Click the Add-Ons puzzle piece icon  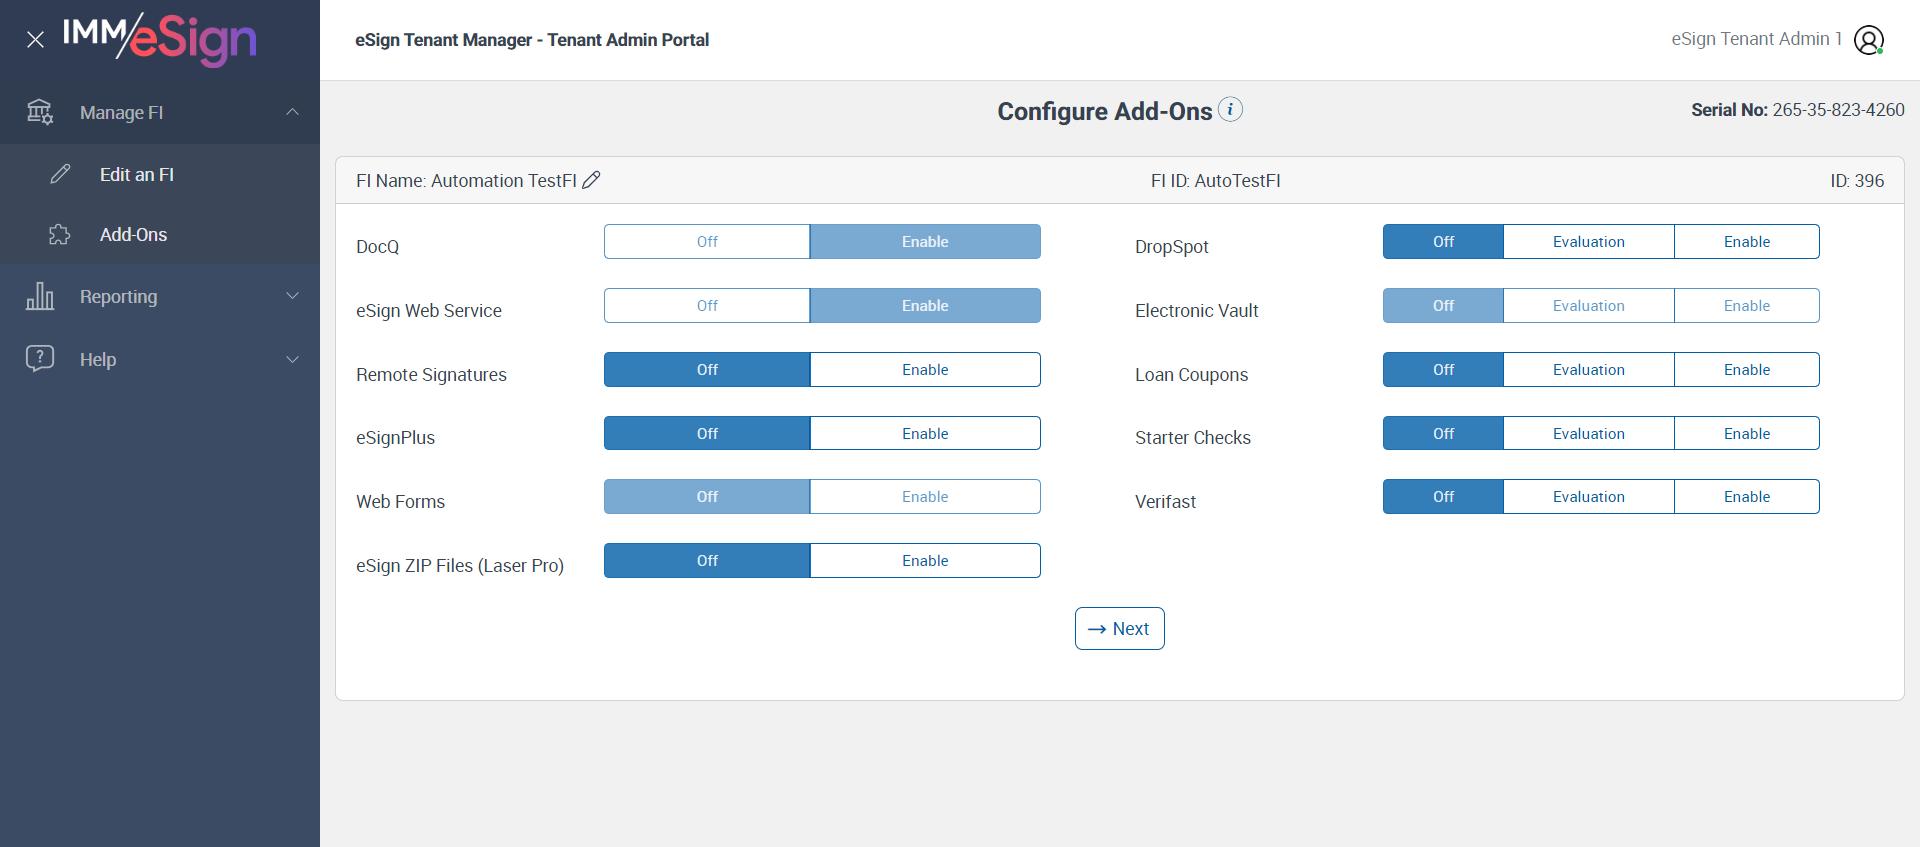pyautogui.click(x=60, y=235)
